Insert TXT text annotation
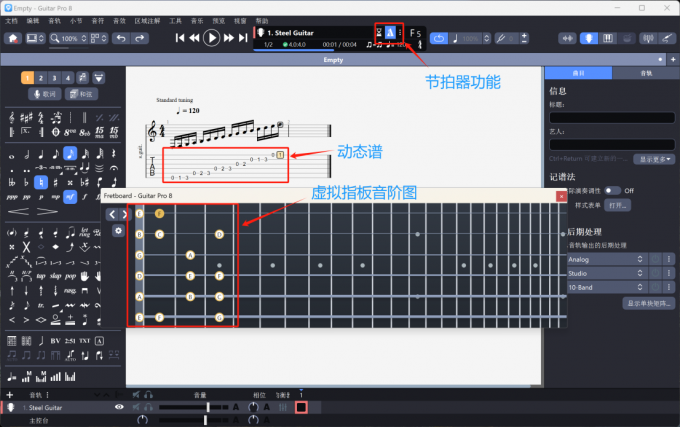This screenshot has height=427, width=680. (x=85, y=341)
